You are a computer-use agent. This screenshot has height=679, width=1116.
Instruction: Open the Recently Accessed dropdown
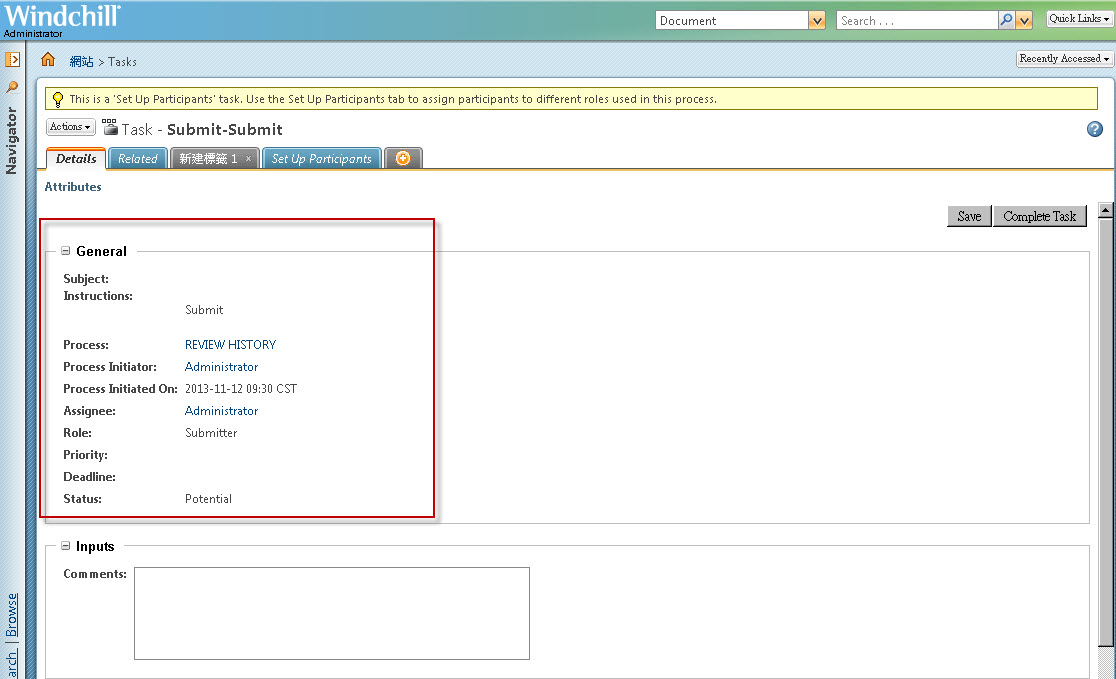(1064, 58)
